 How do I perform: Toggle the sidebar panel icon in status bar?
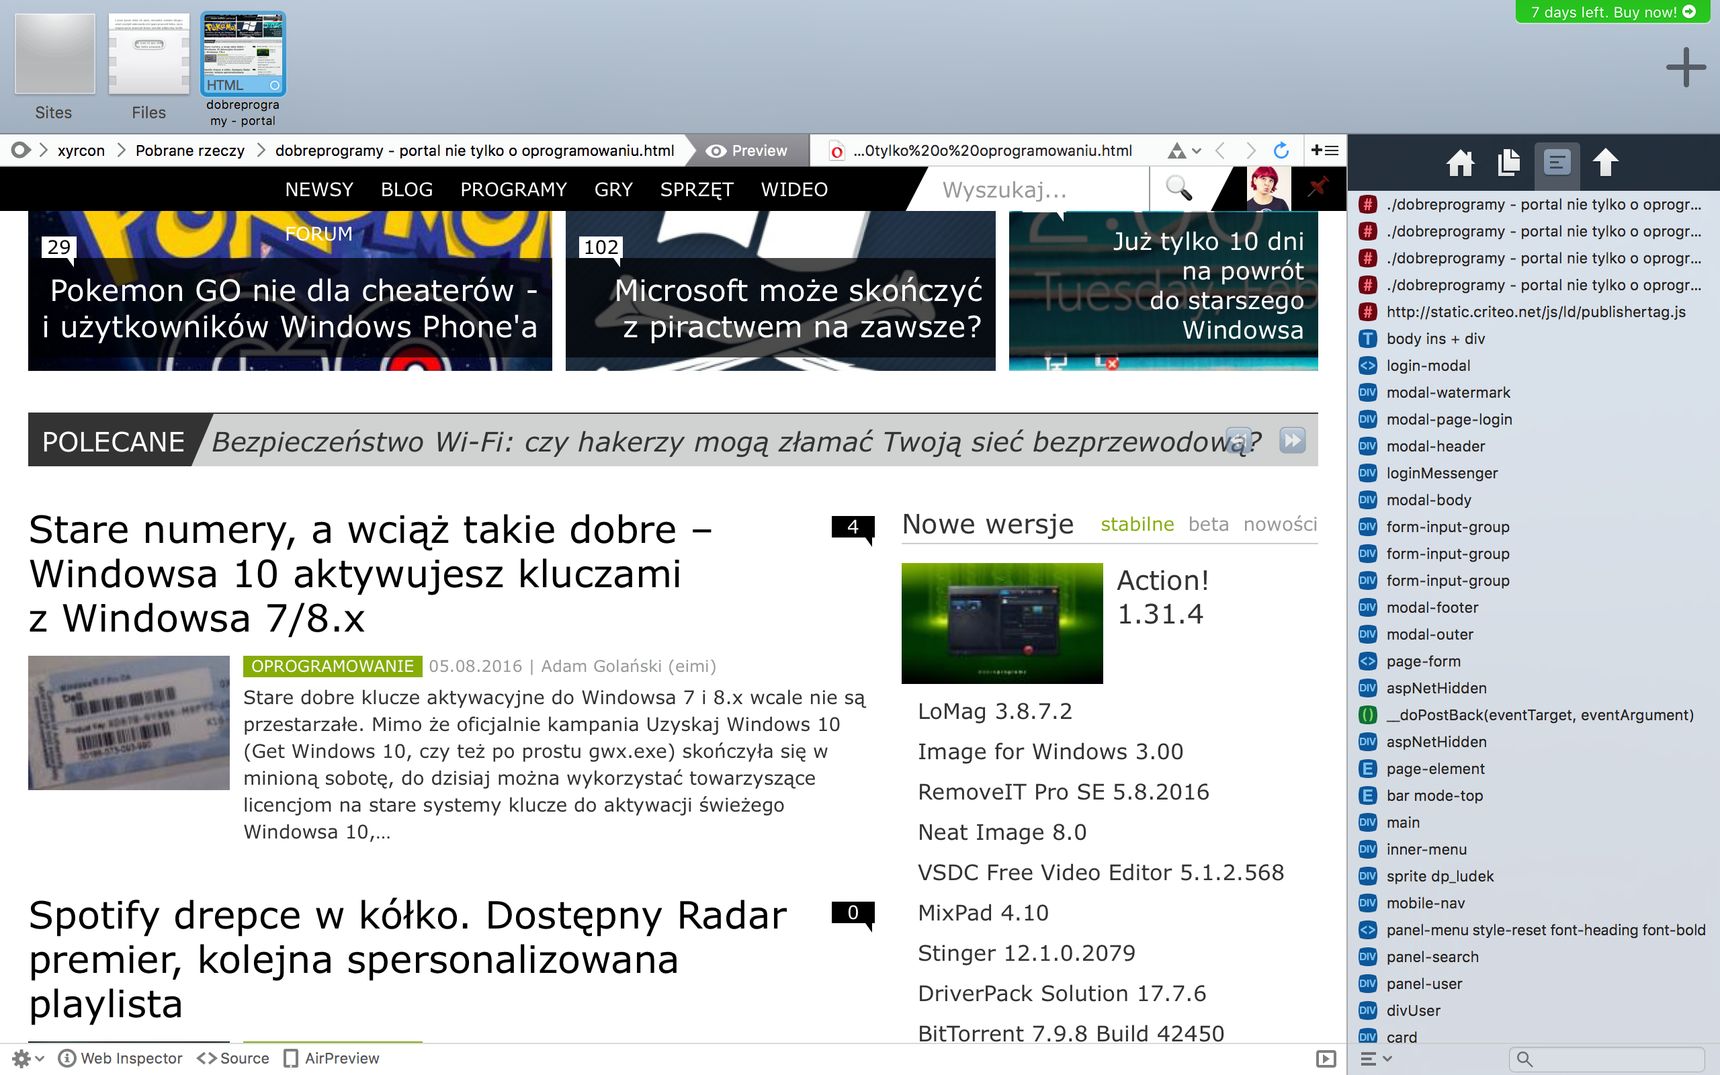coord(1326,1059)
